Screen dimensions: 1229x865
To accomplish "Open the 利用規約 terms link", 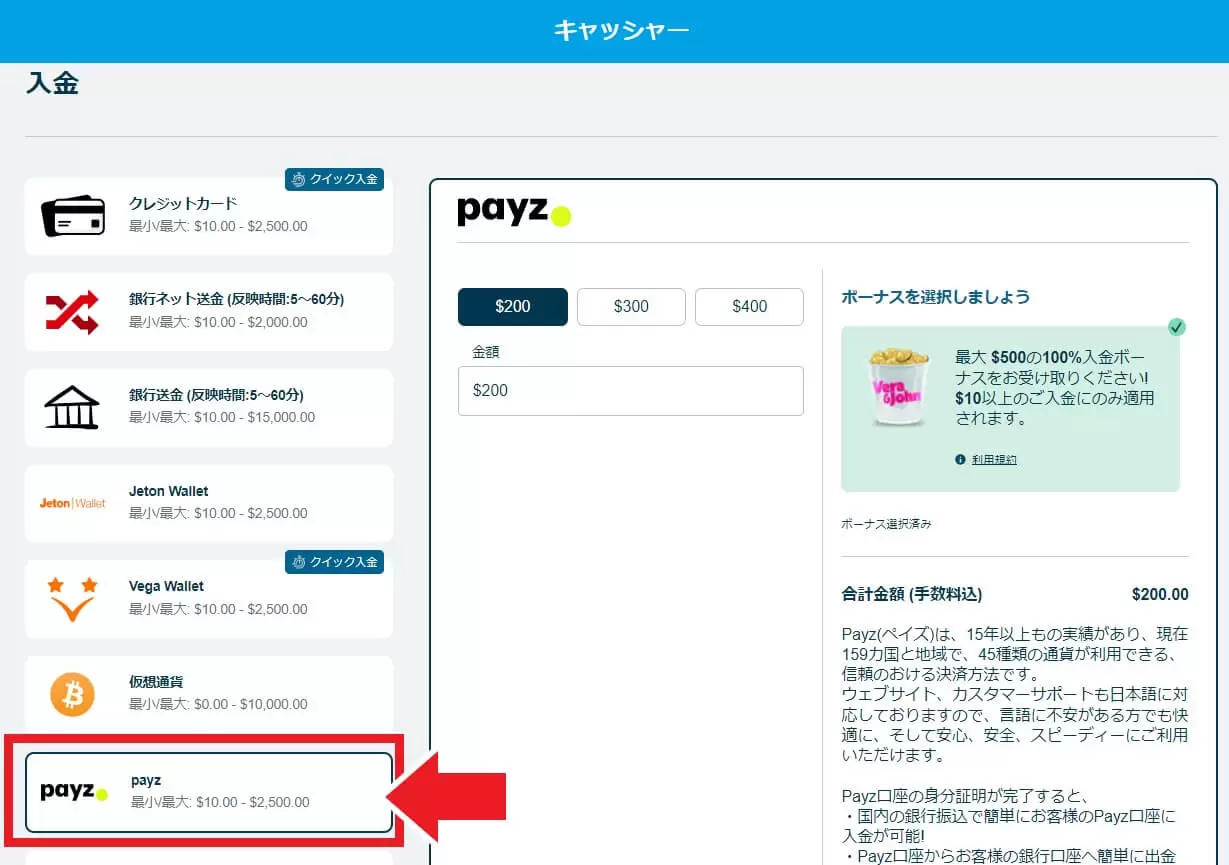I will pos(994,459).
